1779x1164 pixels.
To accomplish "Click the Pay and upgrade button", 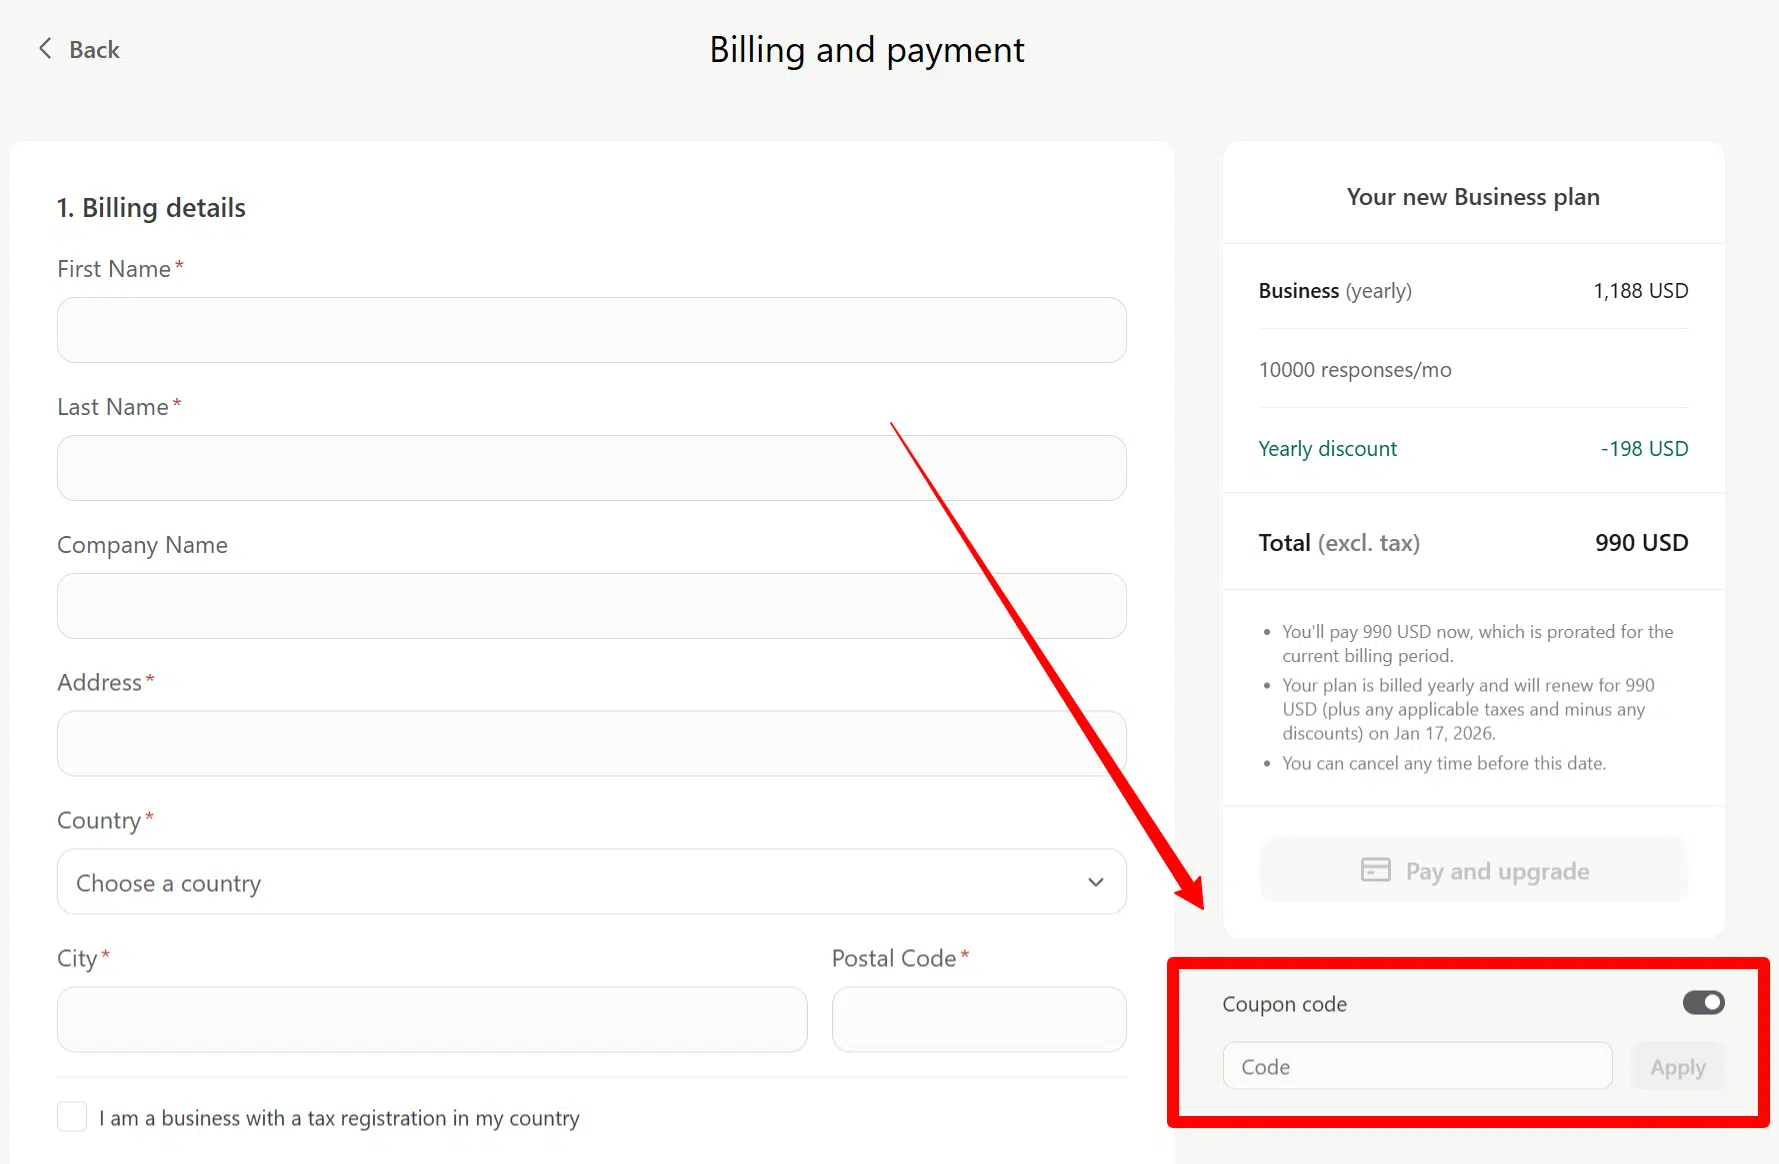I will pos(1474,870).
